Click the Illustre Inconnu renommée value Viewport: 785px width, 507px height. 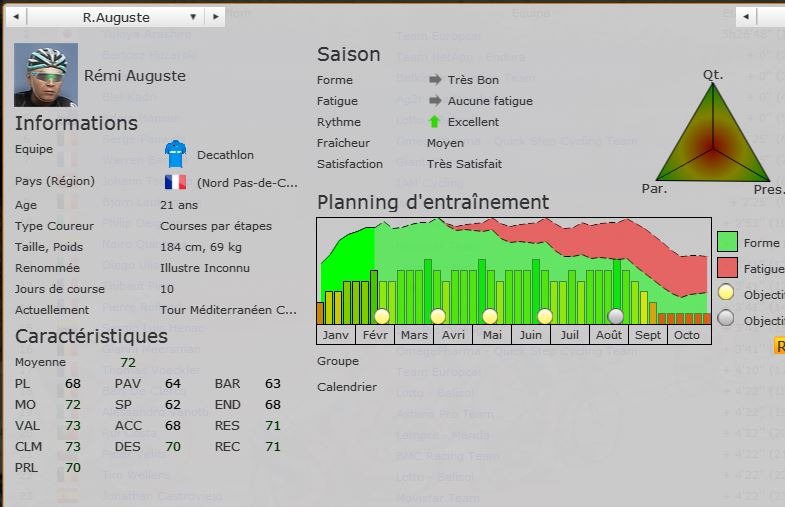click(x=205, y=268)
